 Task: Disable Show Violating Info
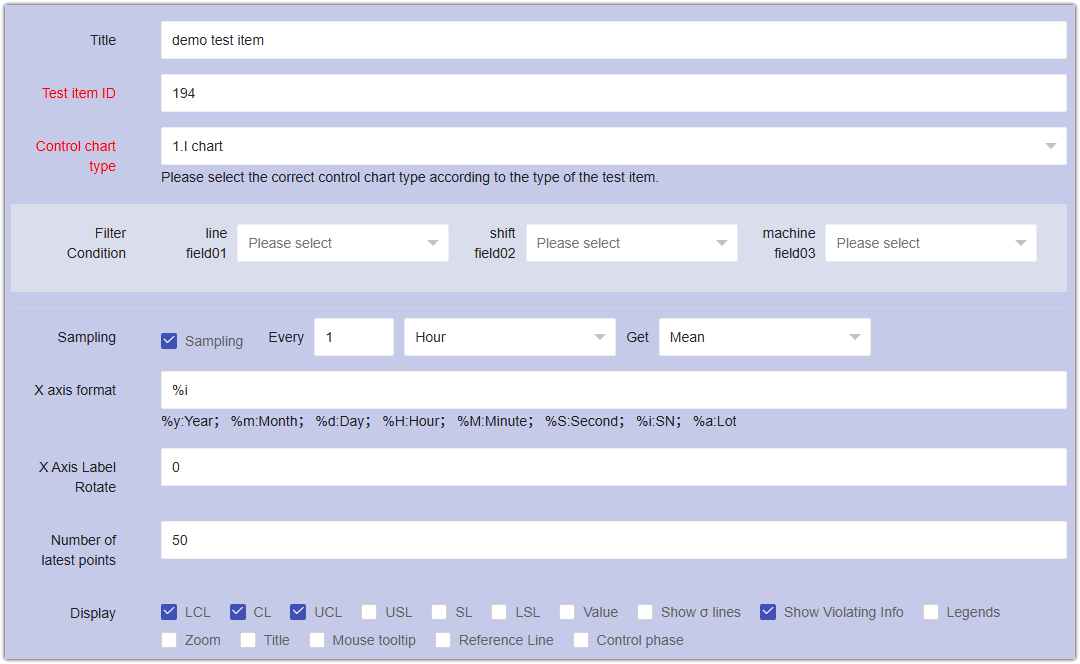point(769,611)
